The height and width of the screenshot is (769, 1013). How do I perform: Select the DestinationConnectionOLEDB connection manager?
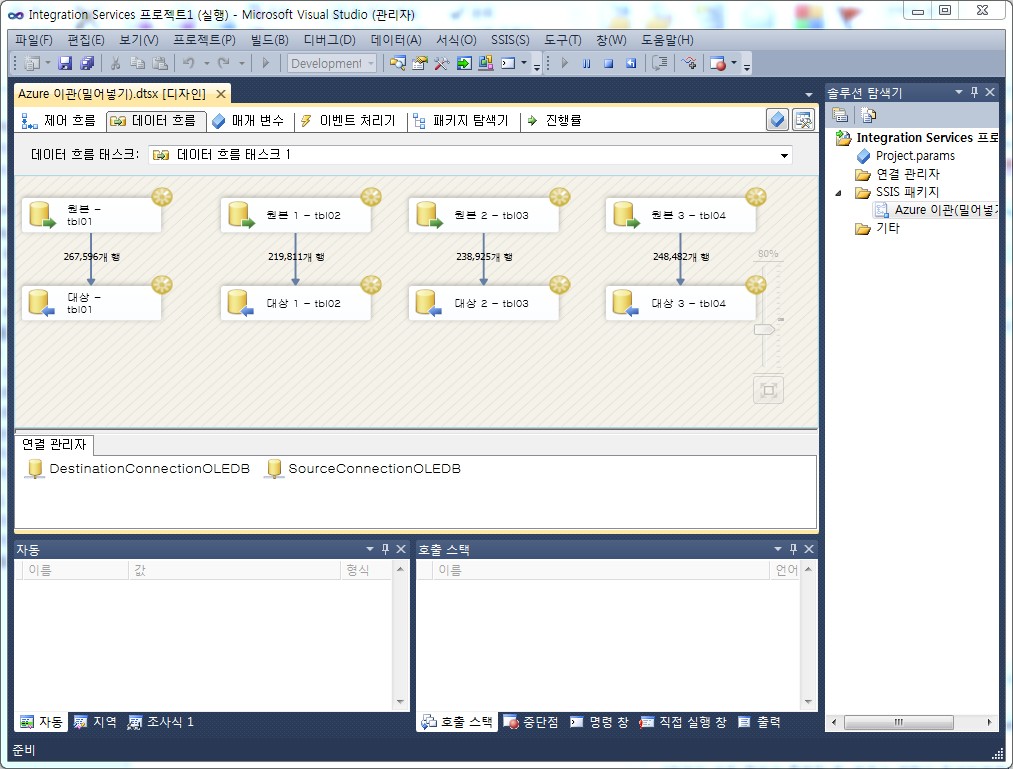[138, 469]
